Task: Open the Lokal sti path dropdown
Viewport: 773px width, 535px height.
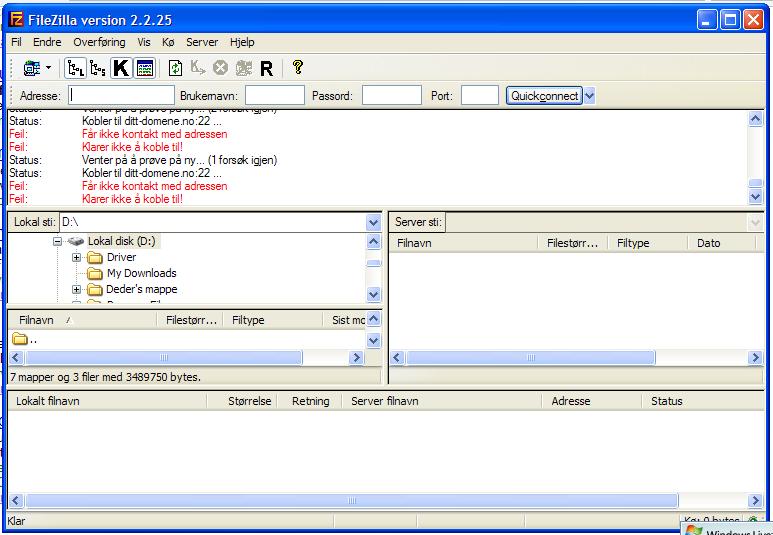Action: (374, 221)
